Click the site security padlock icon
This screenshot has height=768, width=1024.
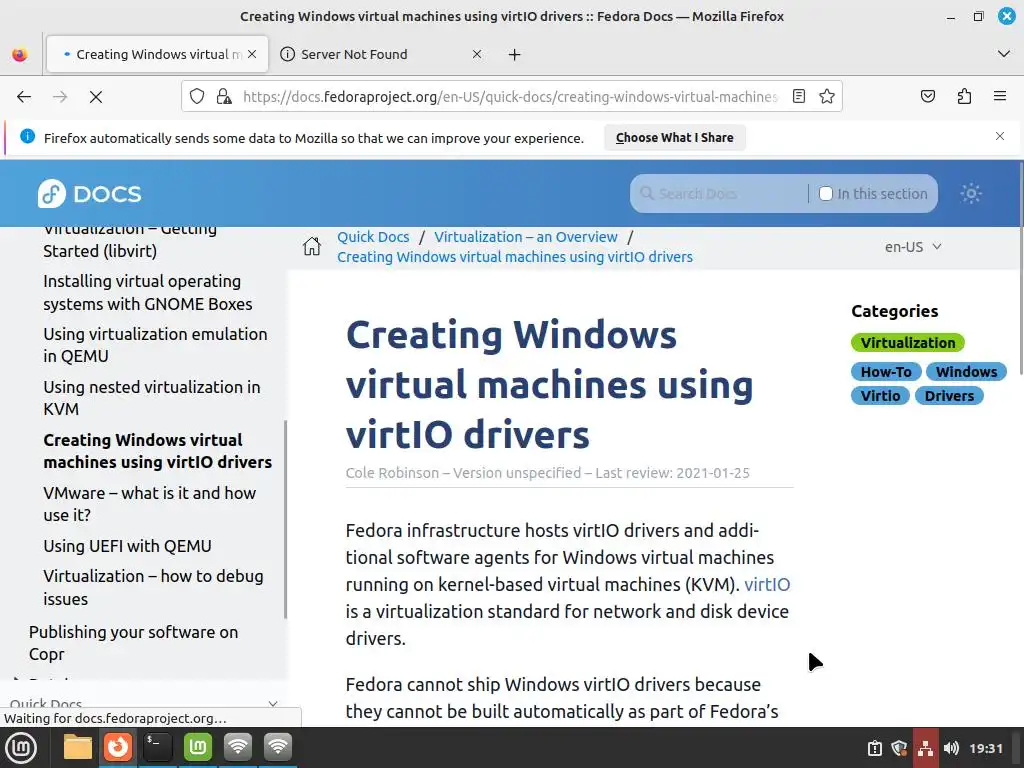(x=224, y=97)
